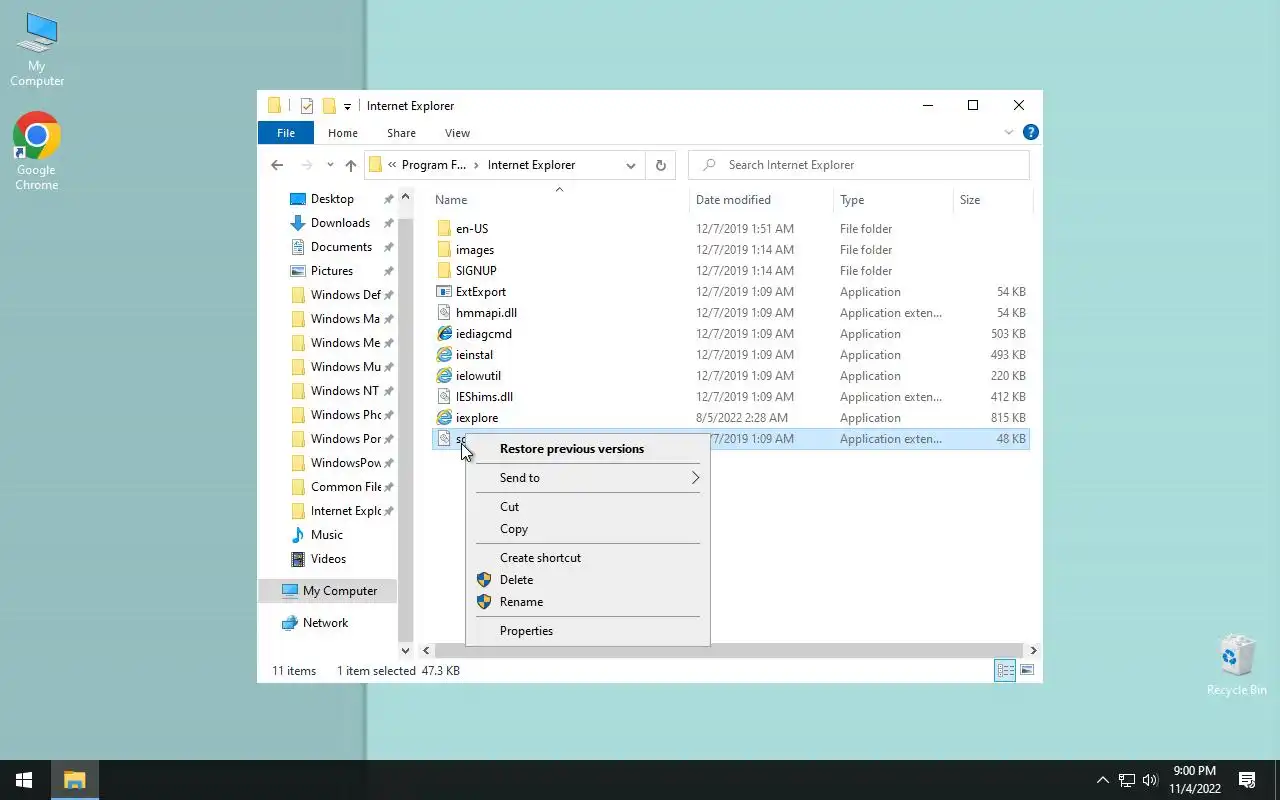Open Videos in navigation pane
This screenshot has width=1280, height=800.
pyautogui.click(x=328, y=559)
